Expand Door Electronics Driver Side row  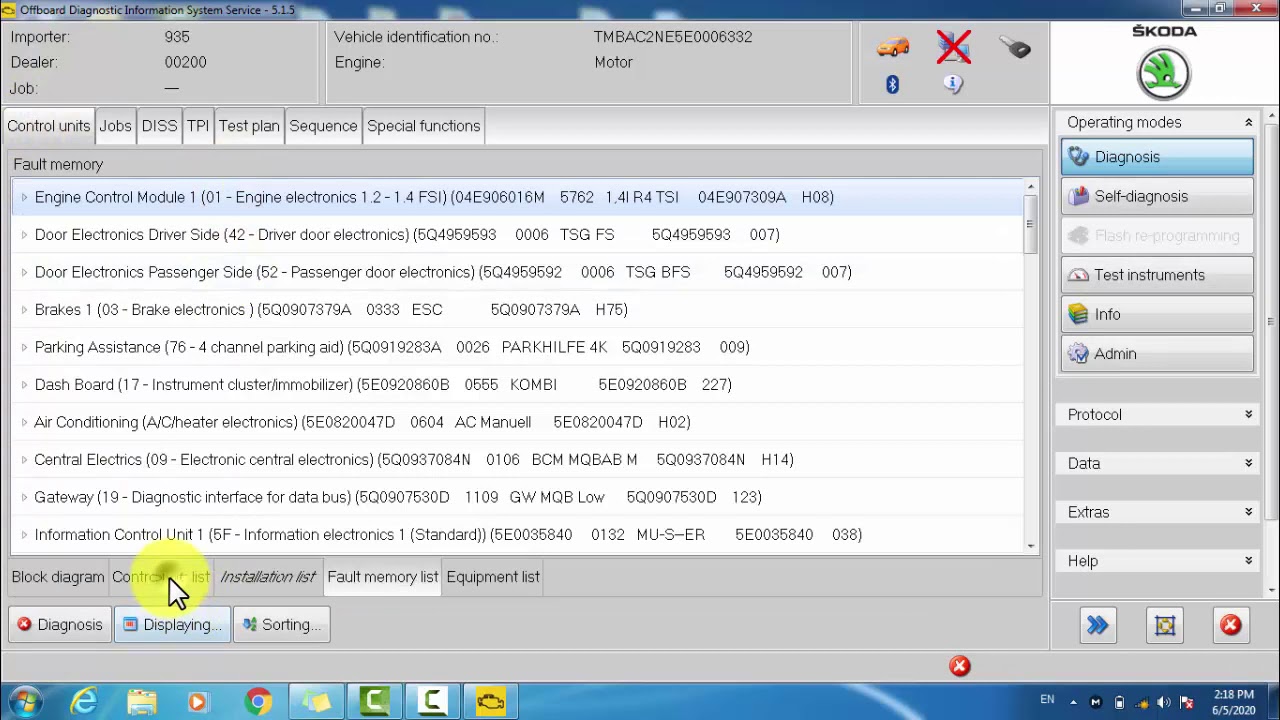[24, 235]
